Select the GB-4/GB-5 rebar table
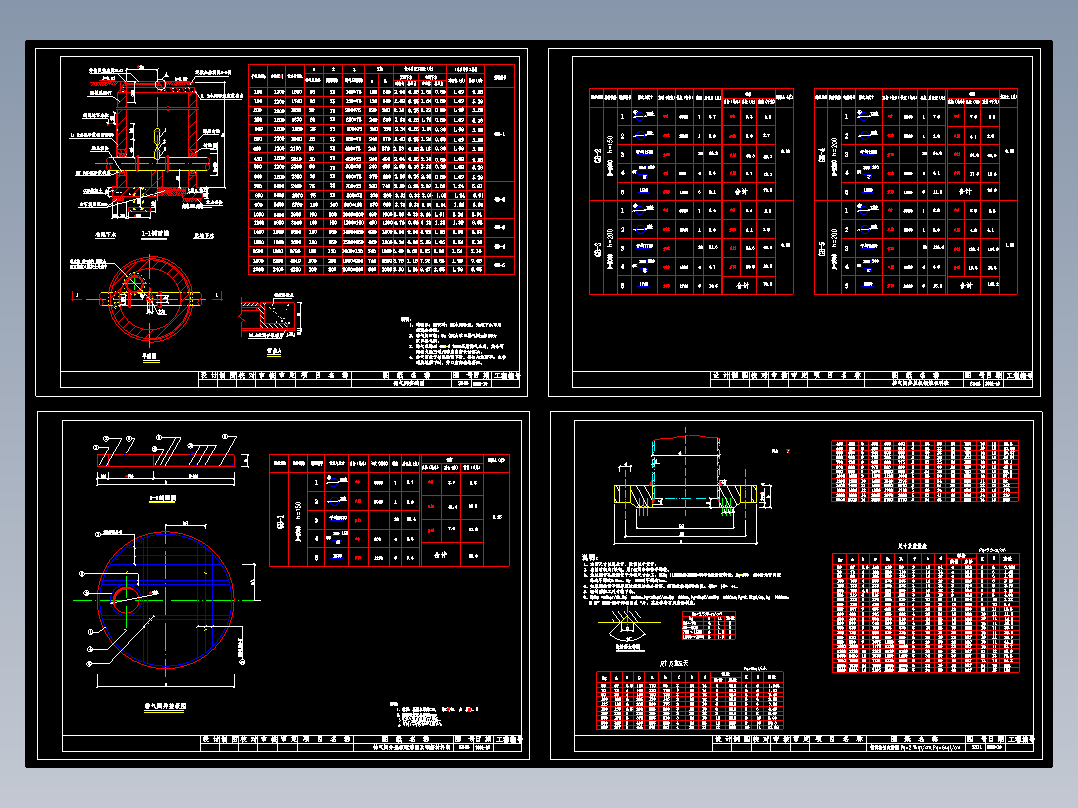This screenshot has height=808, width=1078. pos(916,192)
